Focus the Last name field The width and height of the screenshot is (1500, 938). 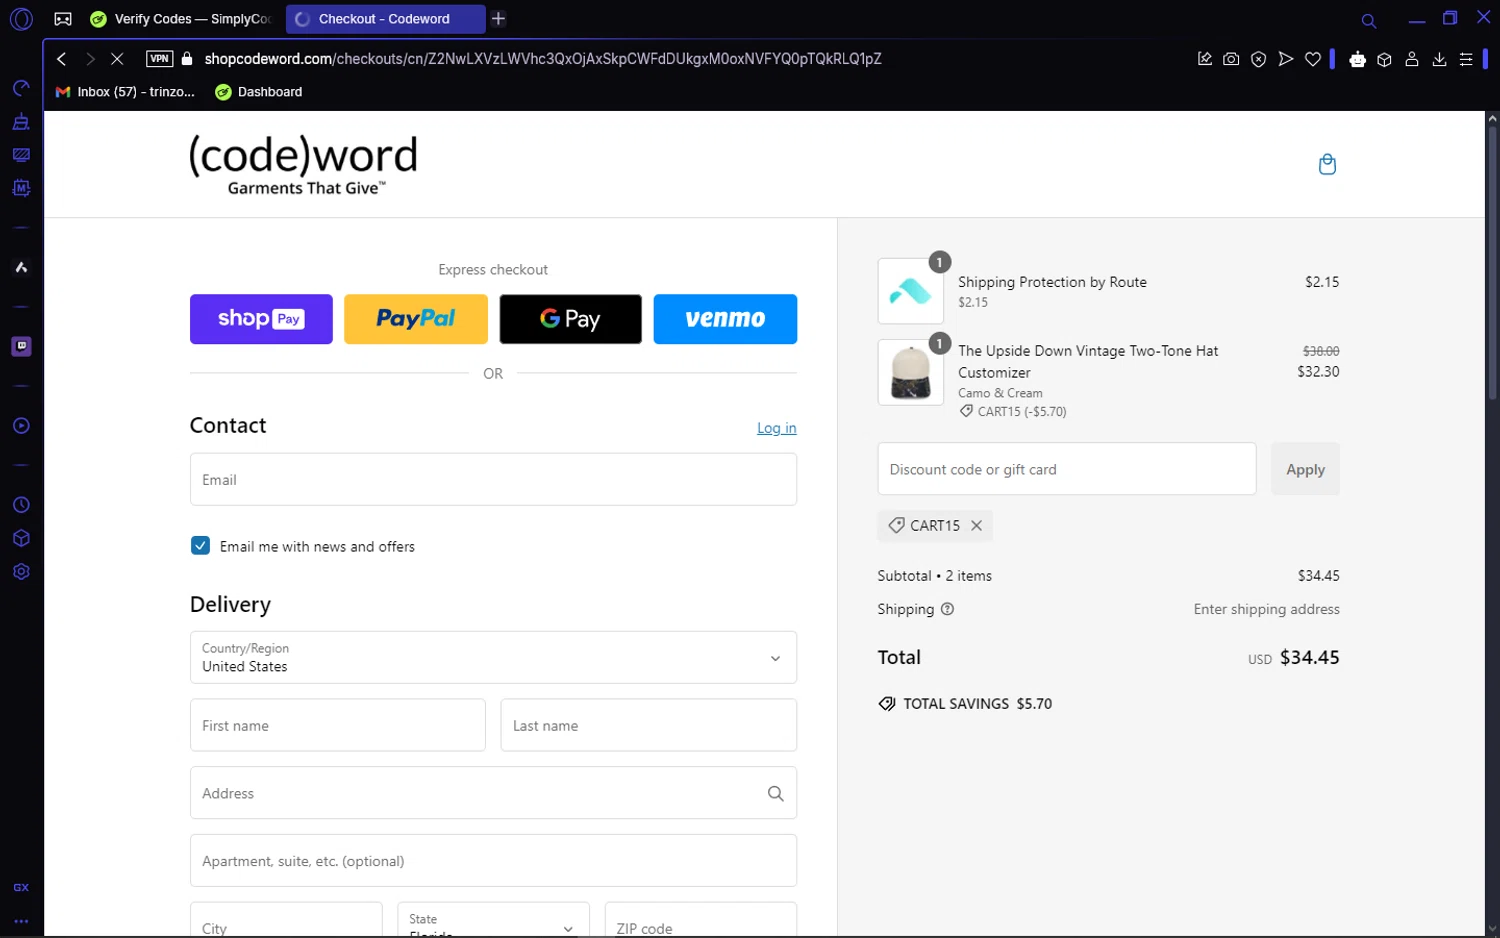[648, 725]
